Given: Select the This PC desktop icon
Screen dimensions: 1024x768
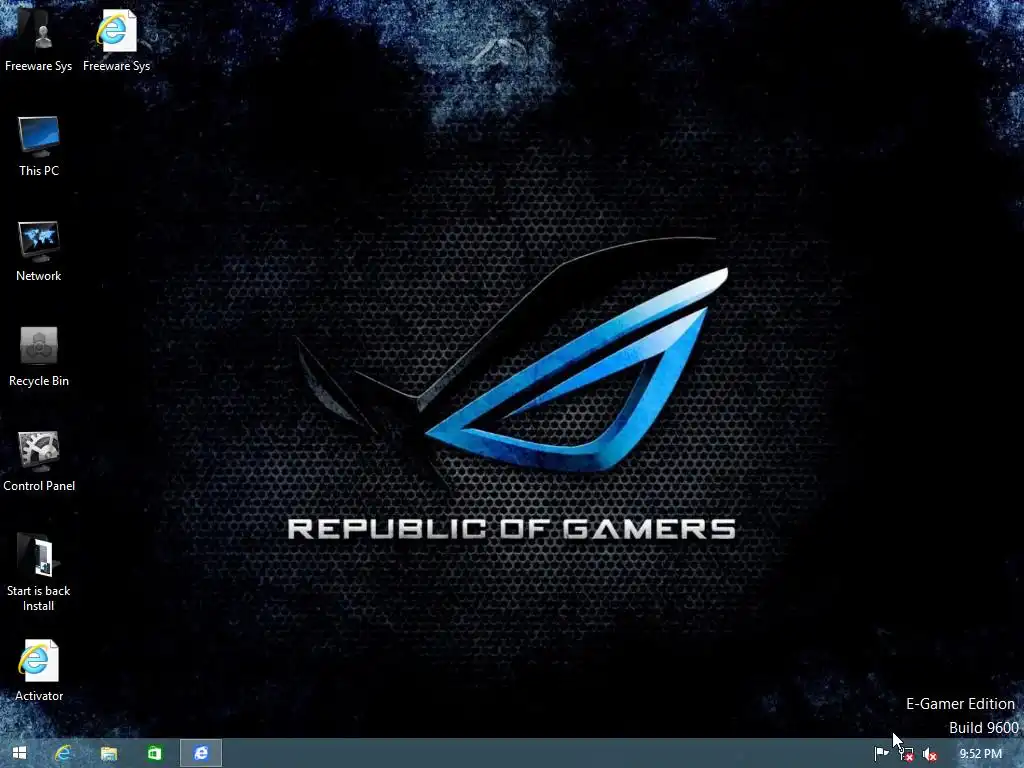Looking at the screenshot, I should [39, 146].
